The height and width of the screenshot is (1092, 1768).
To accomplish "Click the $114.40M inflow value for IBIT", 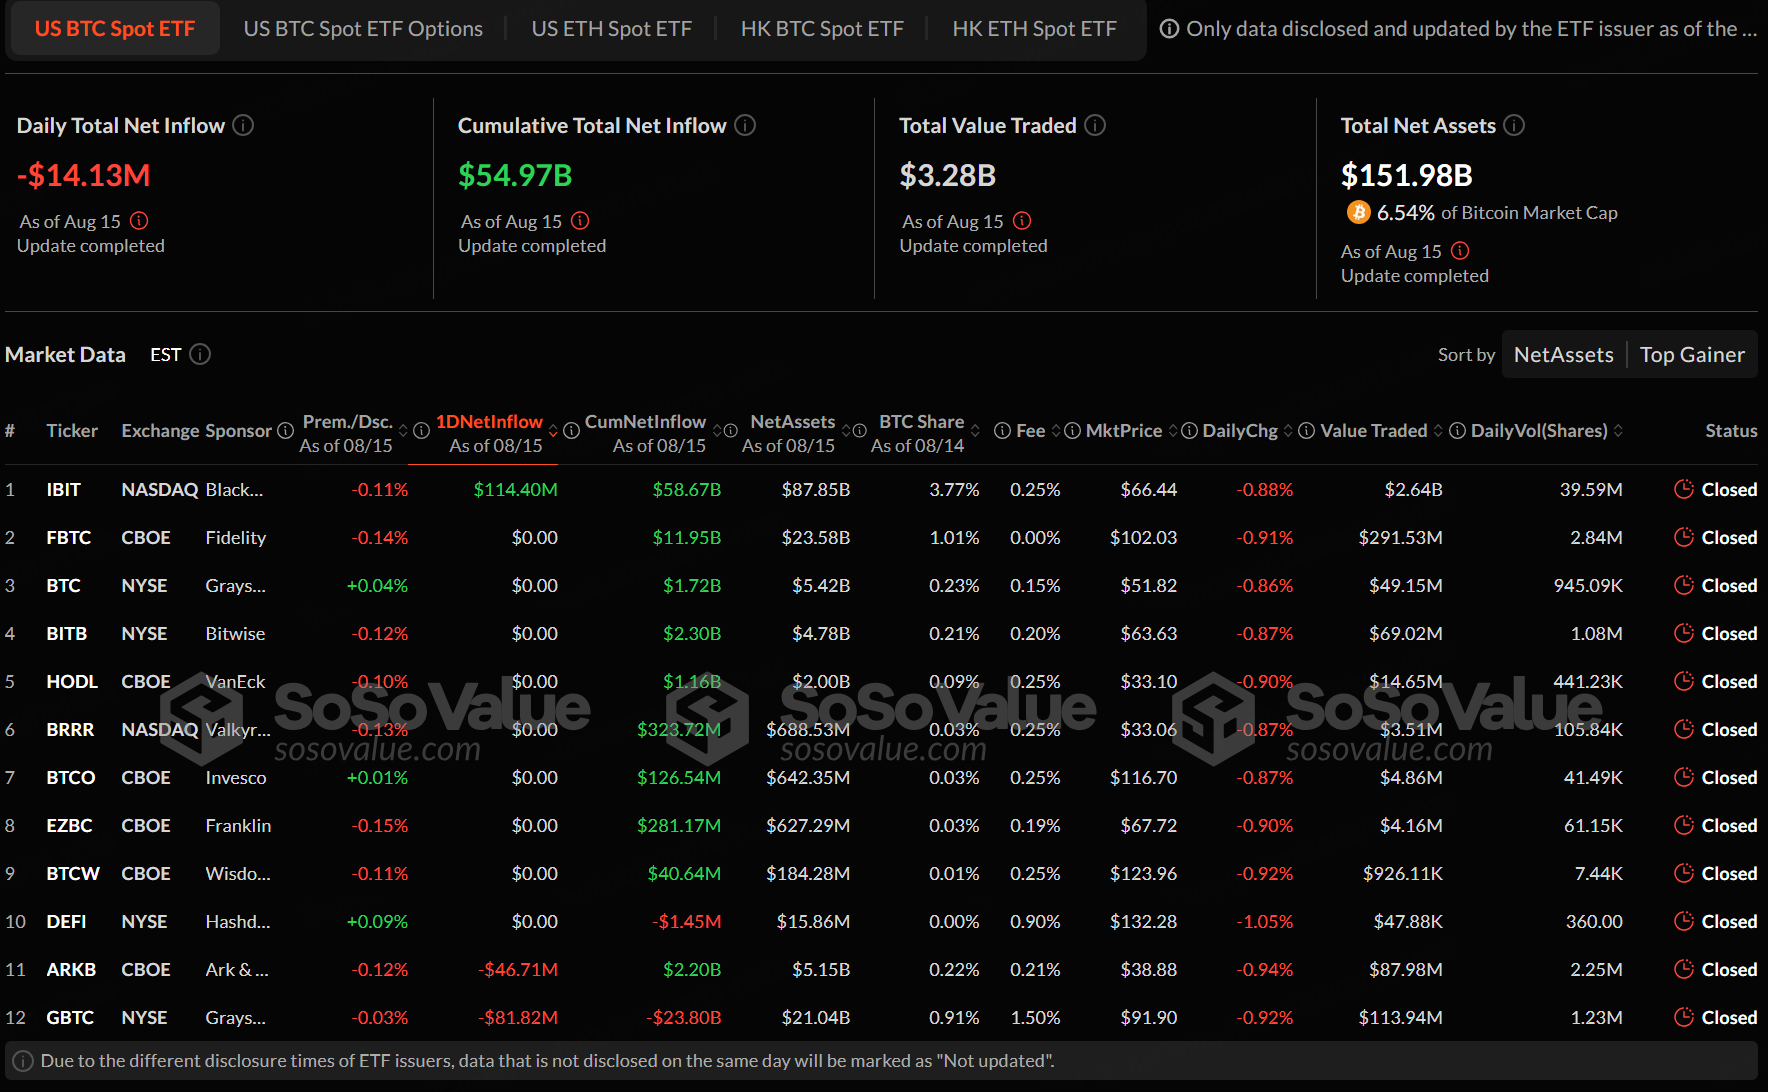I will coord(515,489).
